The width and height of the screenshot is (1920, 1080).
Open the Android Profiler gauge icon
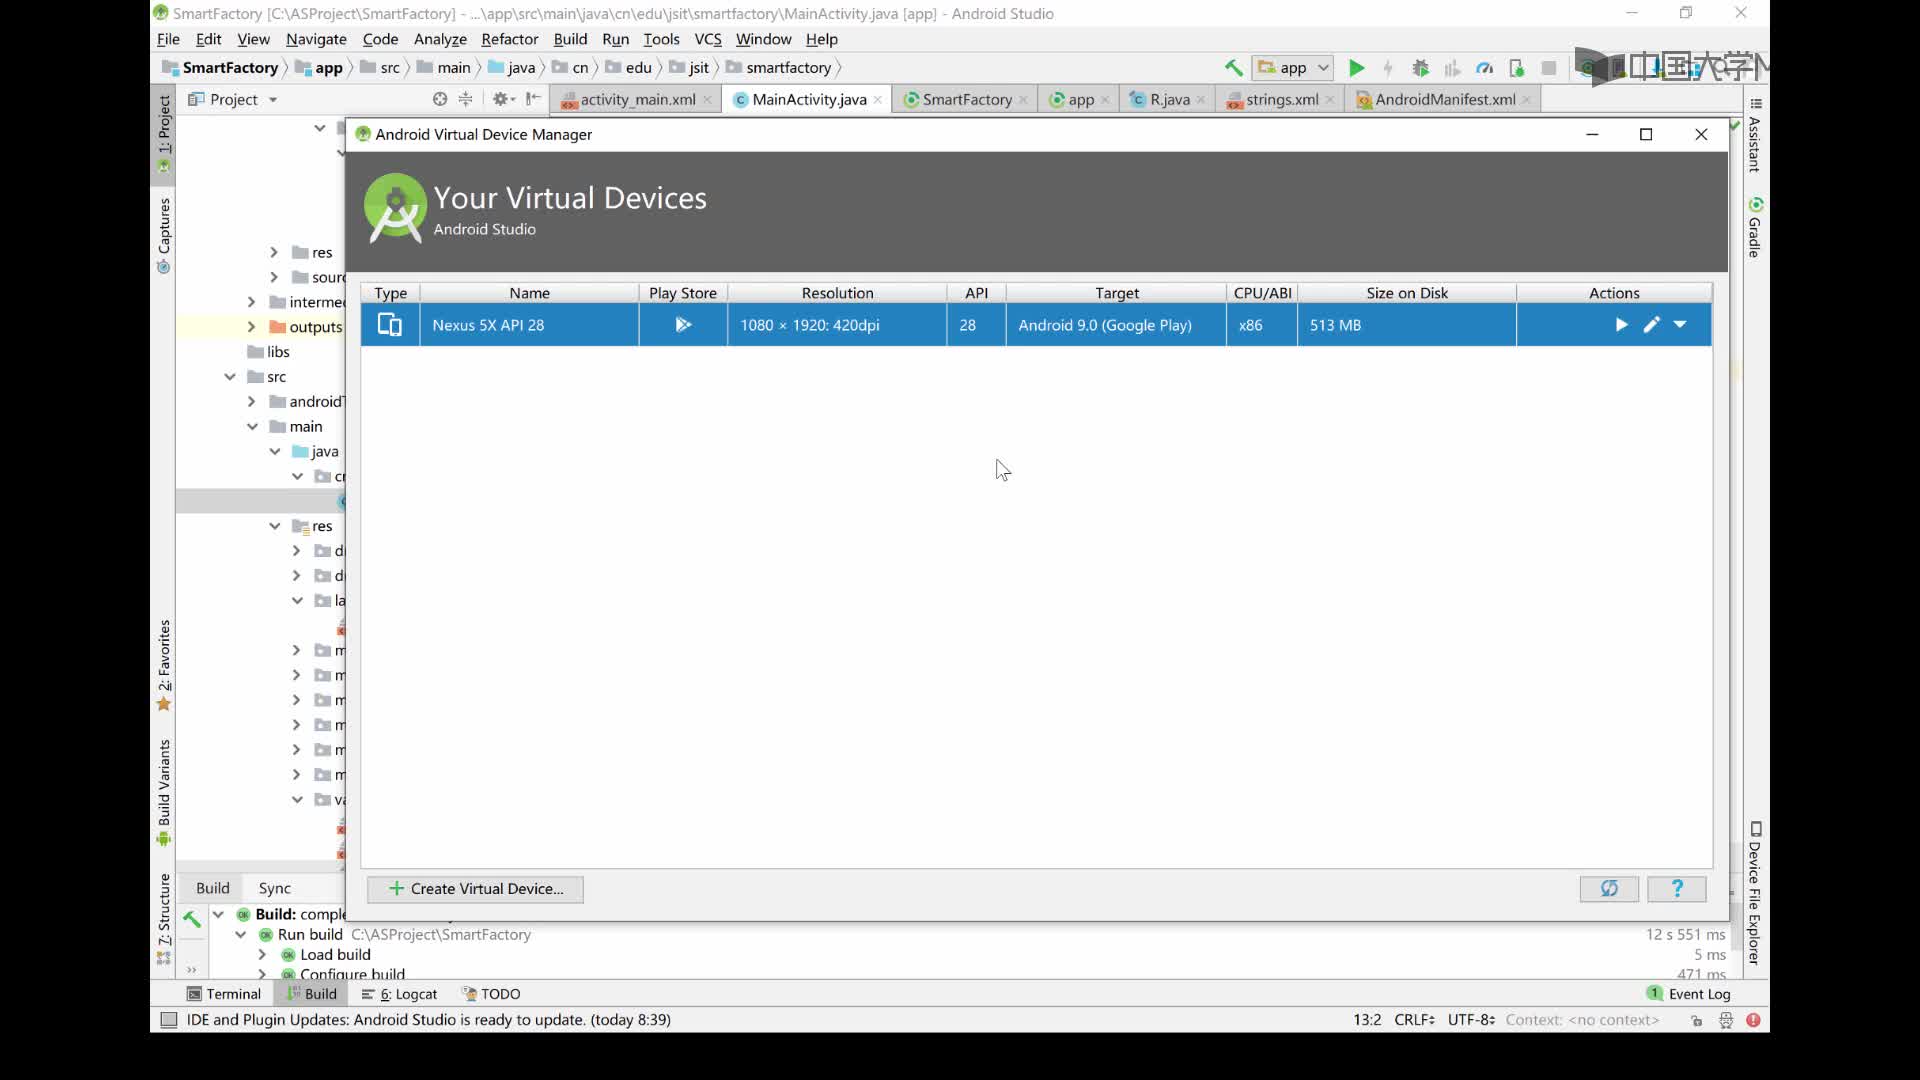tap(1484, 68)
